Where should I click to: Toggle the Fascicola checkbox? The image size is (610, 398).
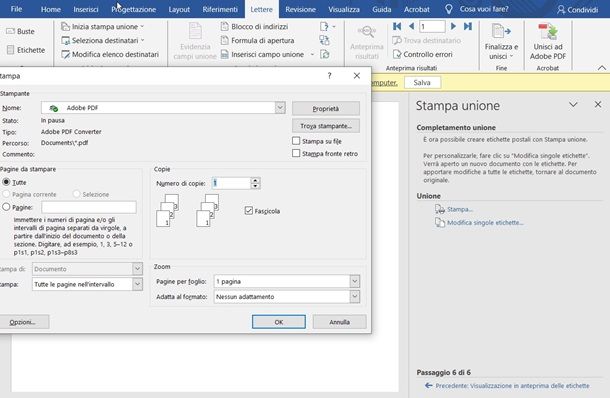(x=249, y=211)
